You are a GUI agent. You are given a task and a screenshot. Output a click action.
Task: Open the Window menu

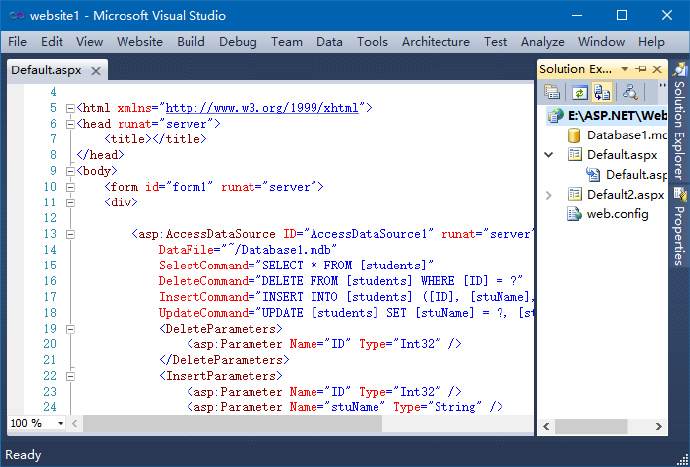602,42
